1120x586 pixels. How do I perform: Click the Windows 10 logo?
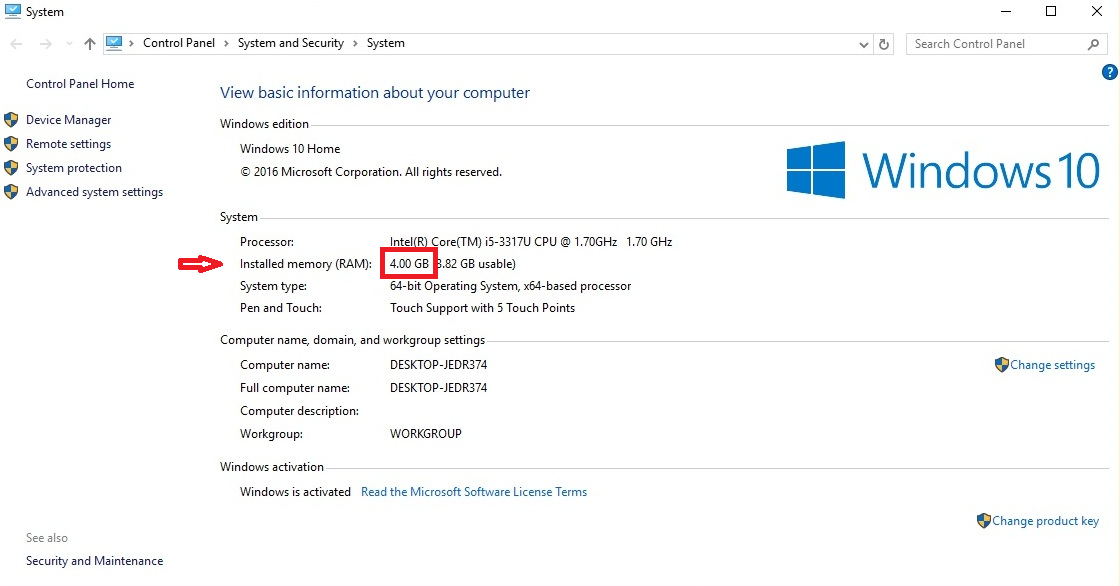coord(943,169)
